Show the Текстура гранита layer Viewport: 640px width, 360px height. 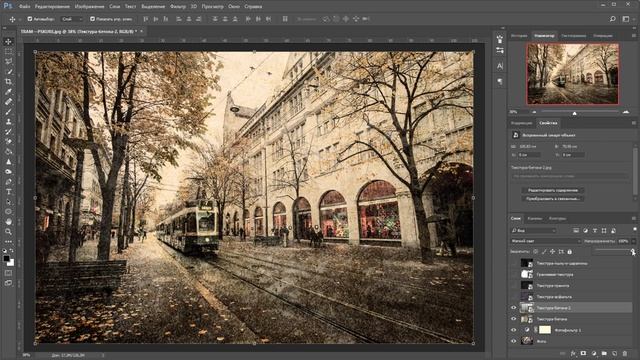click(513, 286)
